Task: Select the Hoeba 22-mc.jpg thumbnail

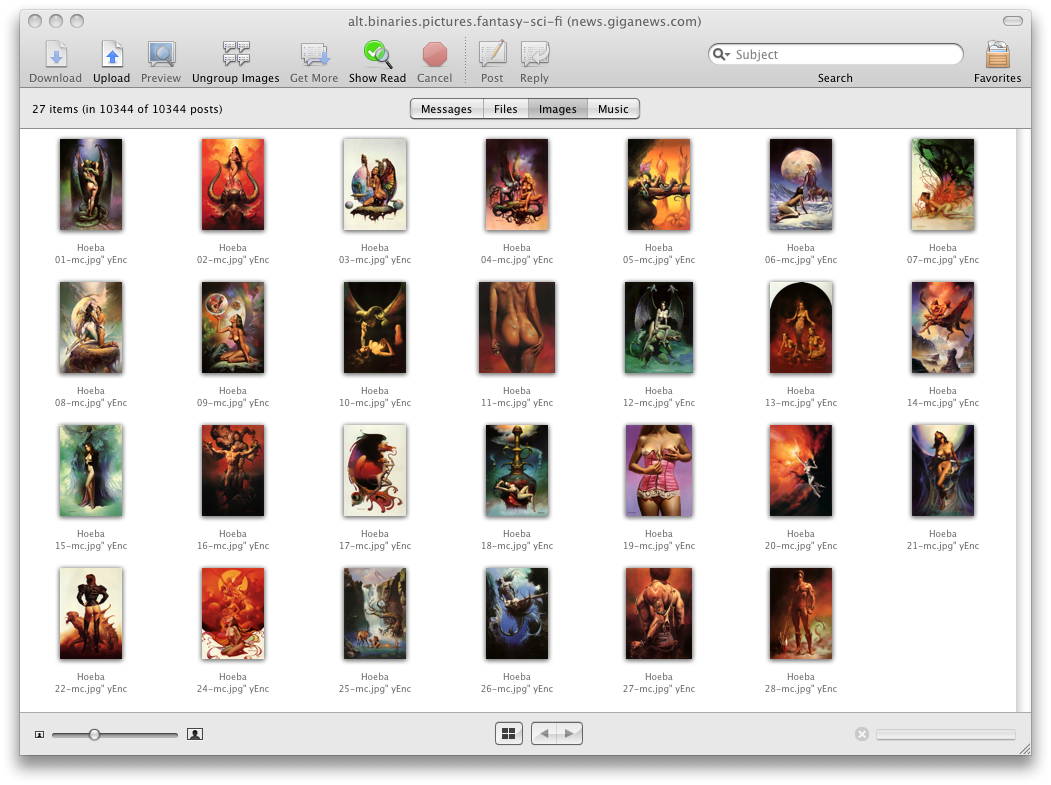Action: tap(91, 613)
